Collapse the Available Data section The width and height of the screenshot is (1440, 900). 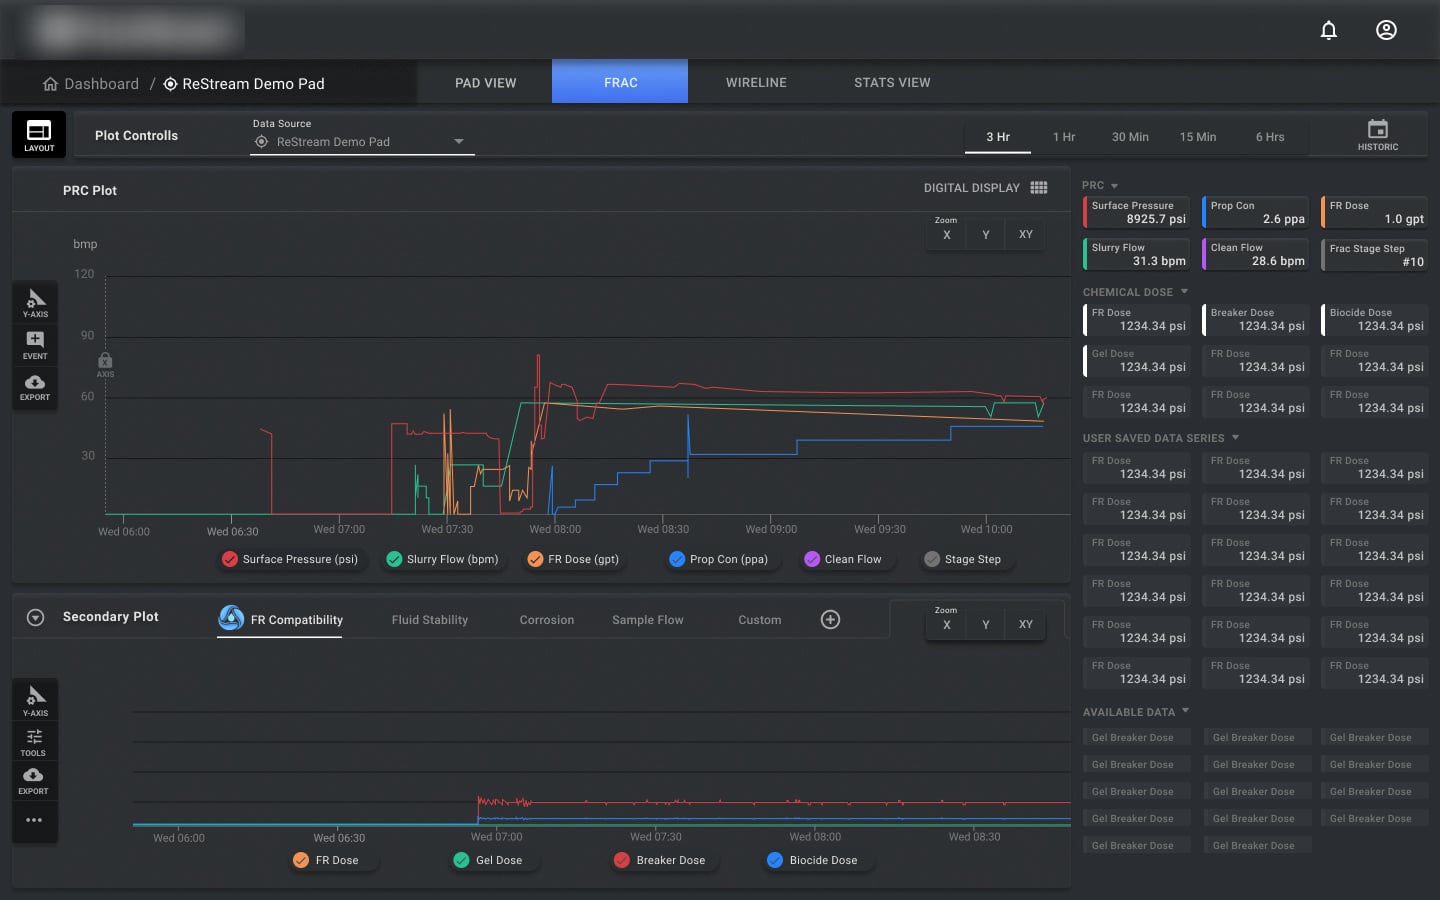click(1186, 711)
